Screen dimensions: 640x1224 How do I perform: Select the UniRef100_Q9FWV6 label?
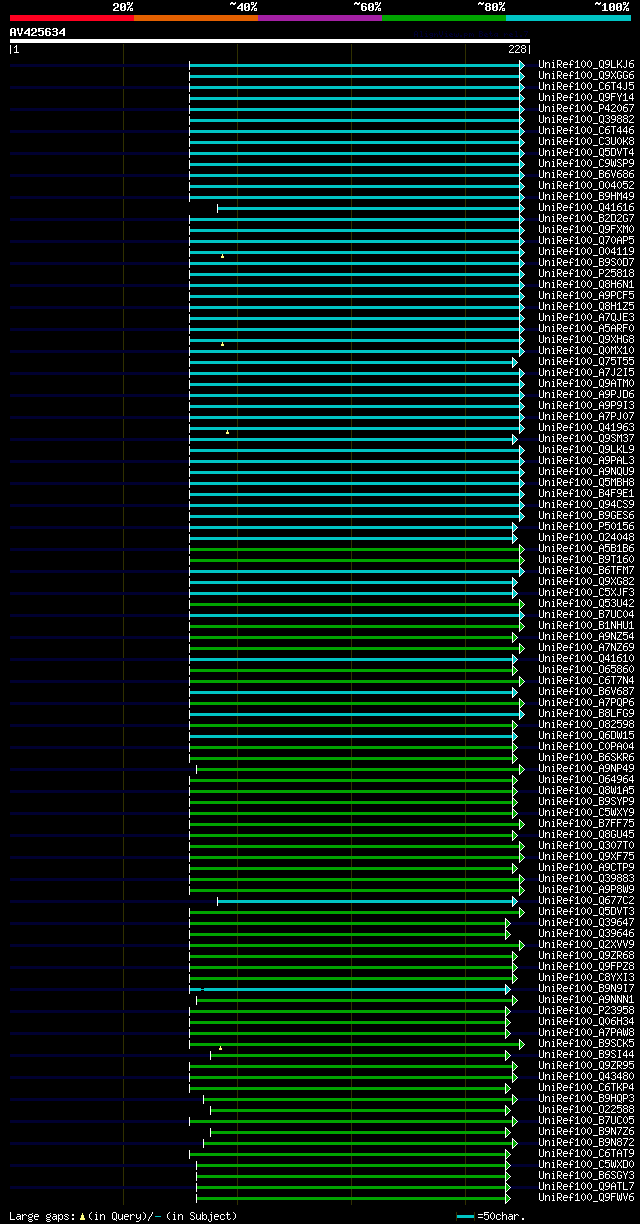(x=586, y=1197)
